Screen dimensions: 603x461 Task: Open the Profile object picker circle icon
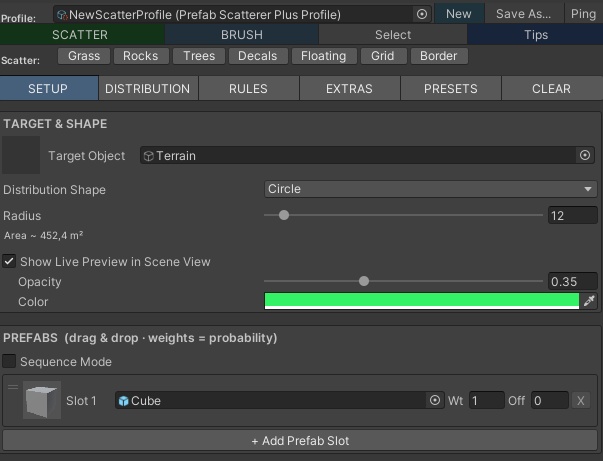[422, 14]
